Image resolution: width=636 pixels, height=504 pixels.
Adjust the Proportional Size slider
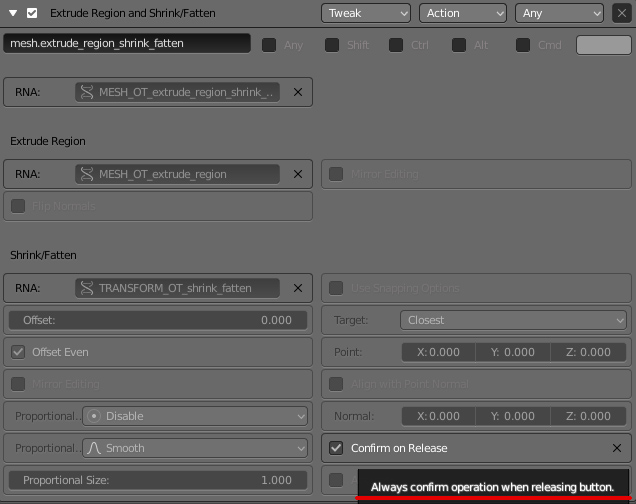158,480
